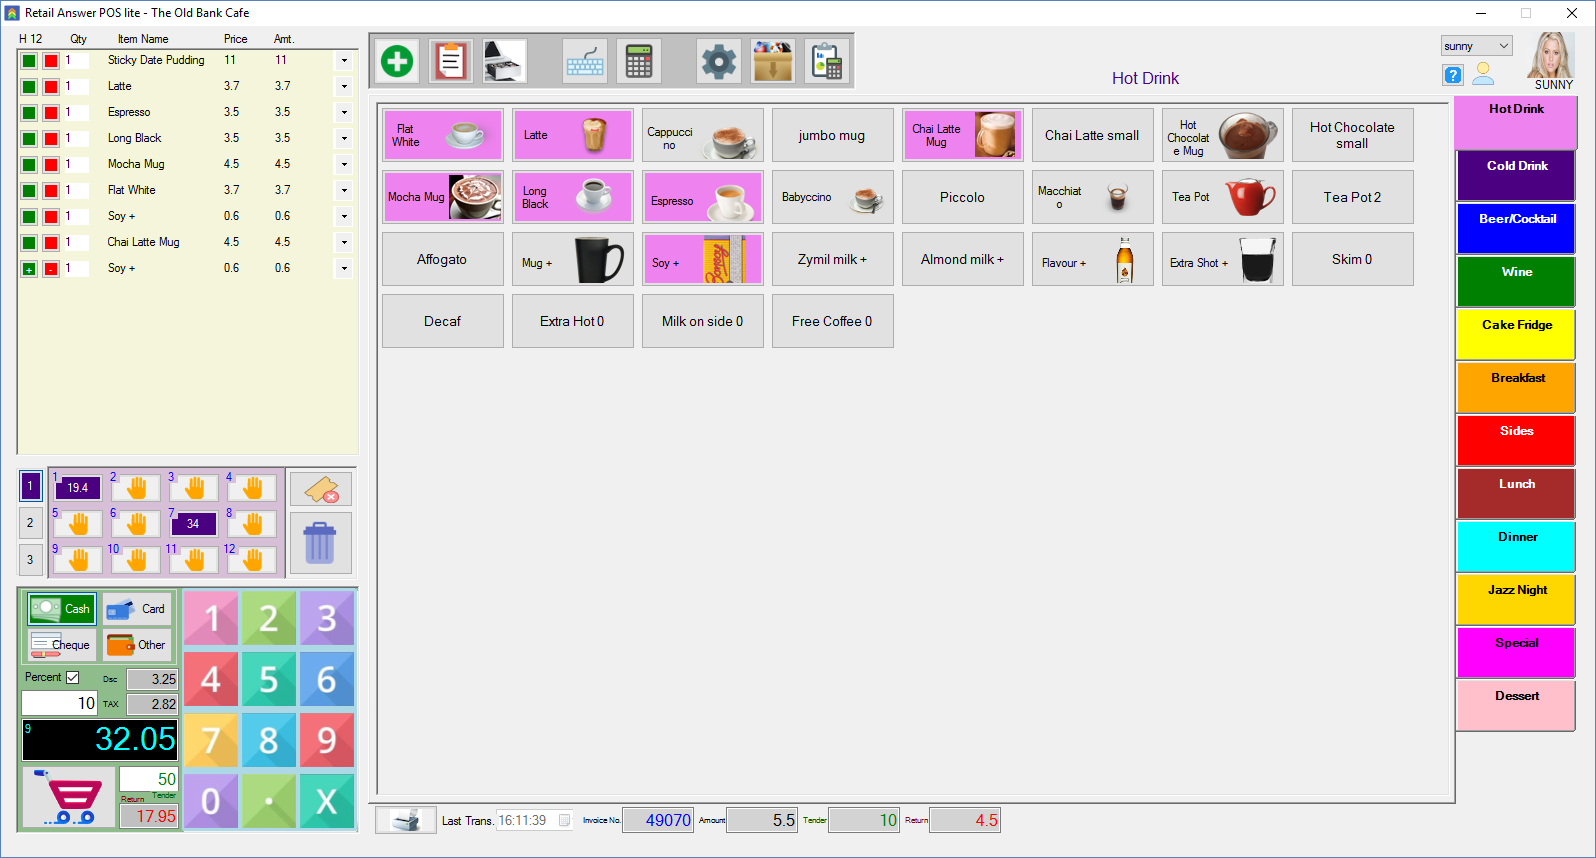Image resolution: width=1596 pixels, height=858 pixels.
Task: Toggle the Percent checkbox
Action: pos(73,677)
